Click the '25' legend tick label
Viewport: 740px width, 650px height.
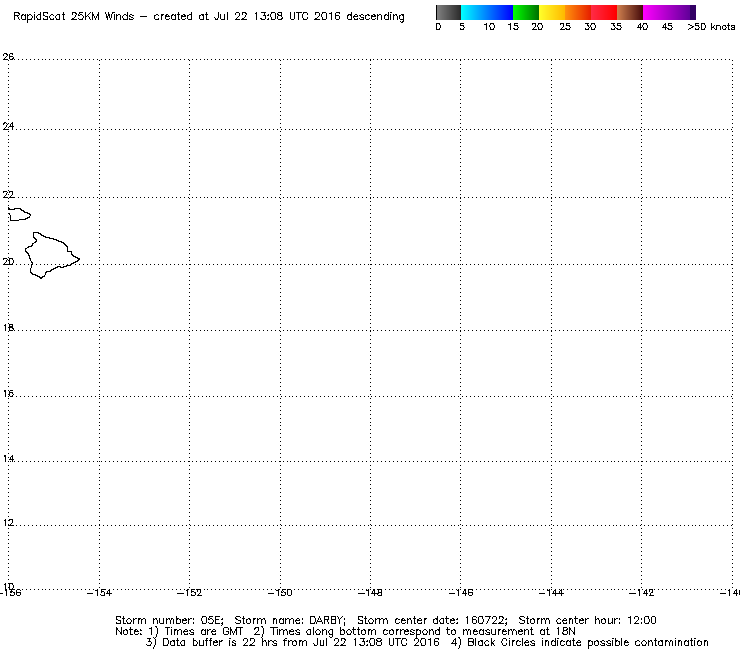tap(565, 27)
